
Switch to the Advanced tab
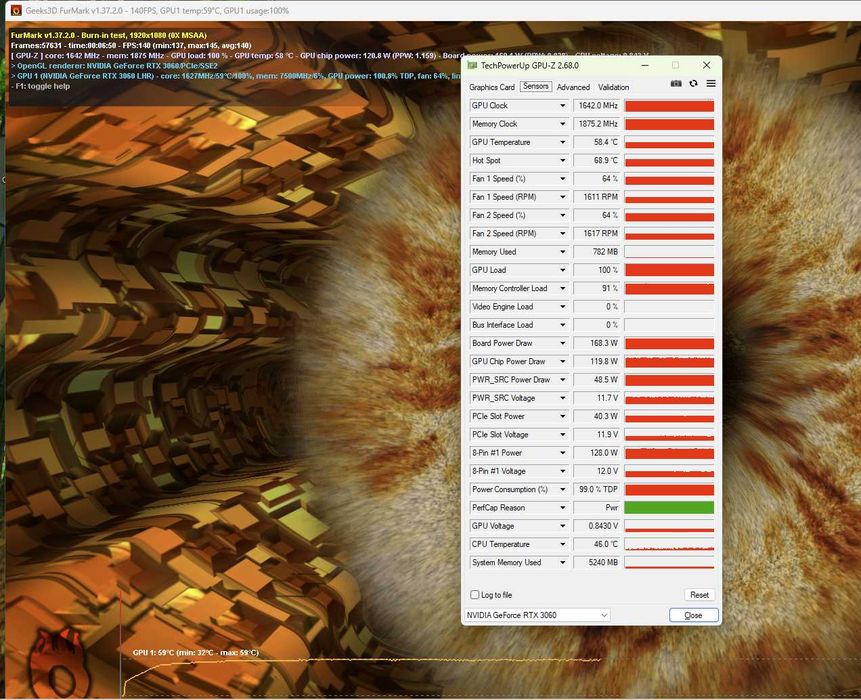click(573, 87)
